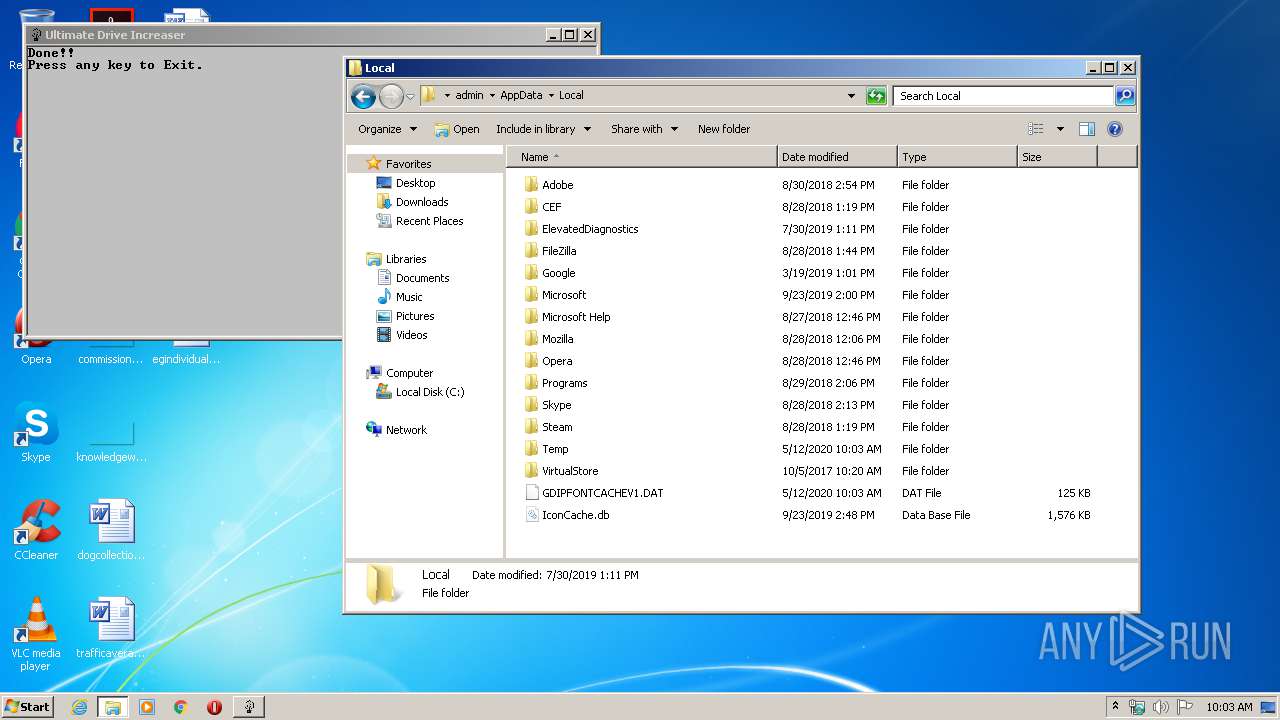
Task: Open Google Chrome from taskbar
Action: coord(181,707)
